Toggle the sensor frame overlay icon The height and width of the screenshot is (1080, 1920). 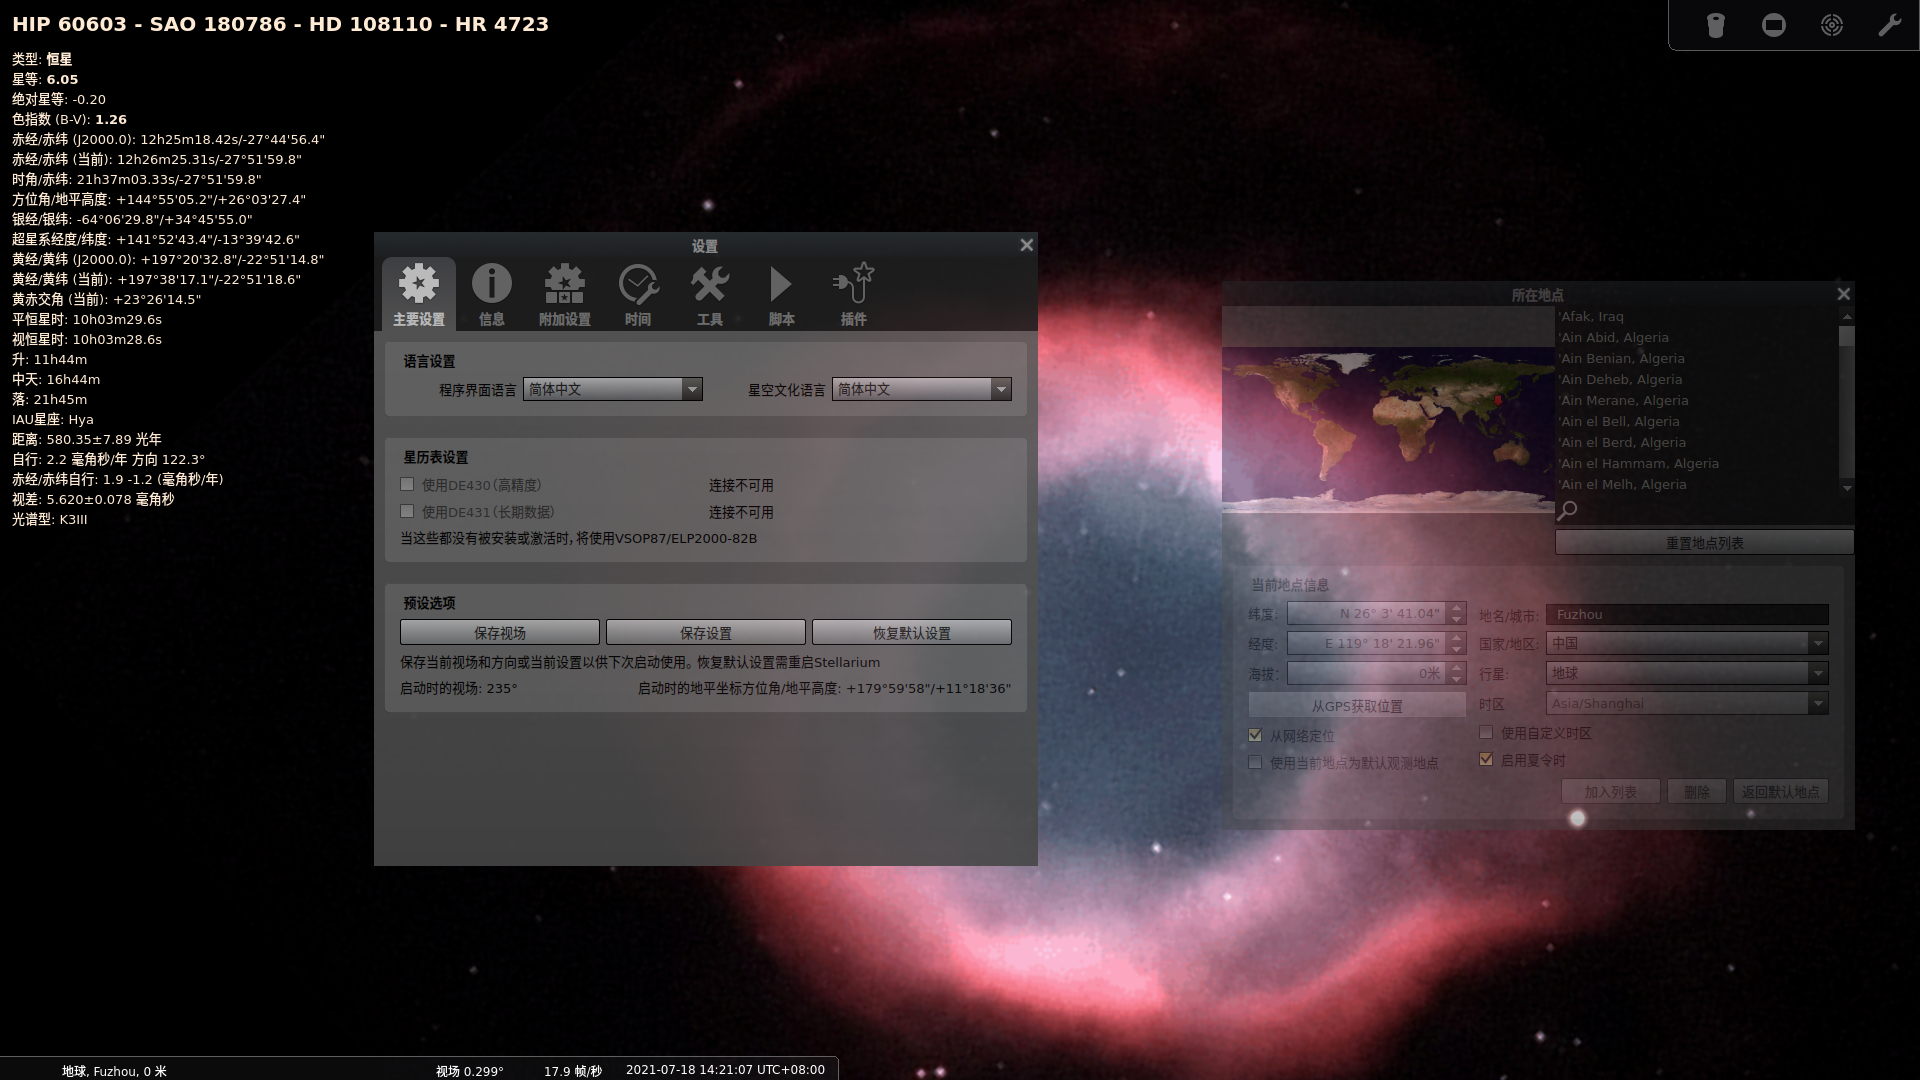tap(1774, 25)
